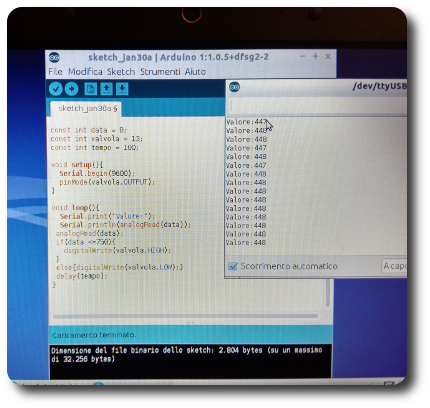430x408 pixels.
Task: Click the editor vertical scrollbar
Action: [x=328, y=293]
